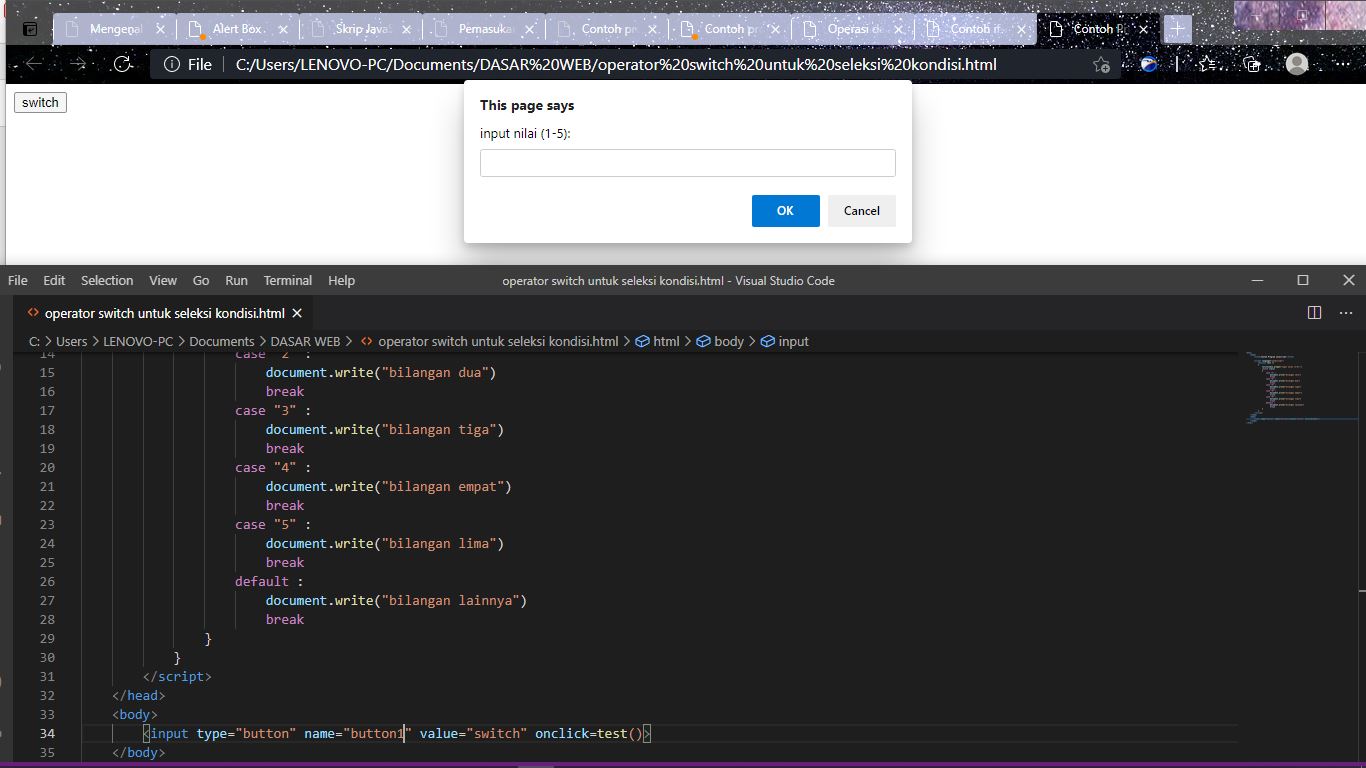Click the html breadcrumb item
Viewport: 1366px width, 768px height.
pyautogui.click(x=665, y=341)
